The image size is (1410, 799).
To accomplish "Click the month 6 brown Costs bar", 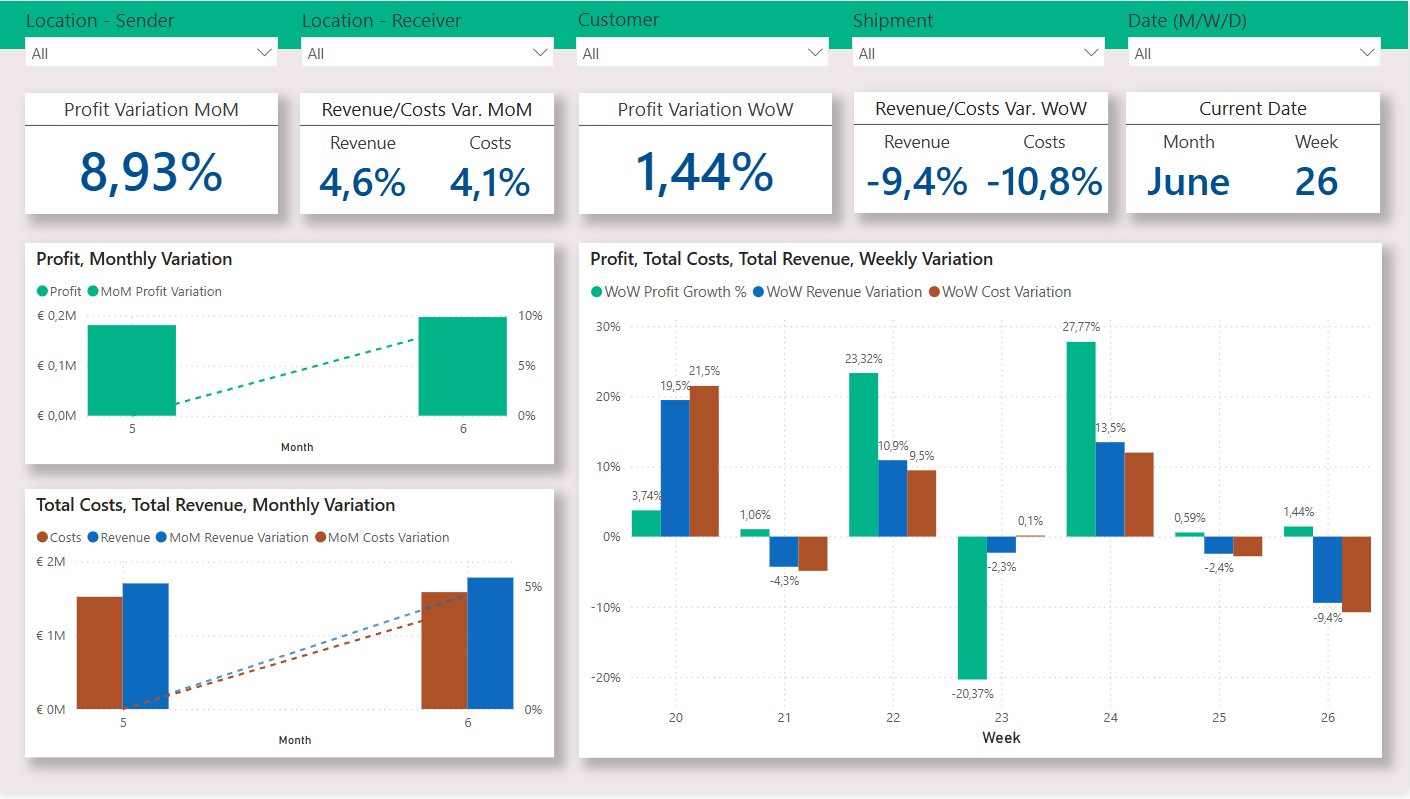I will coord(444,650).
